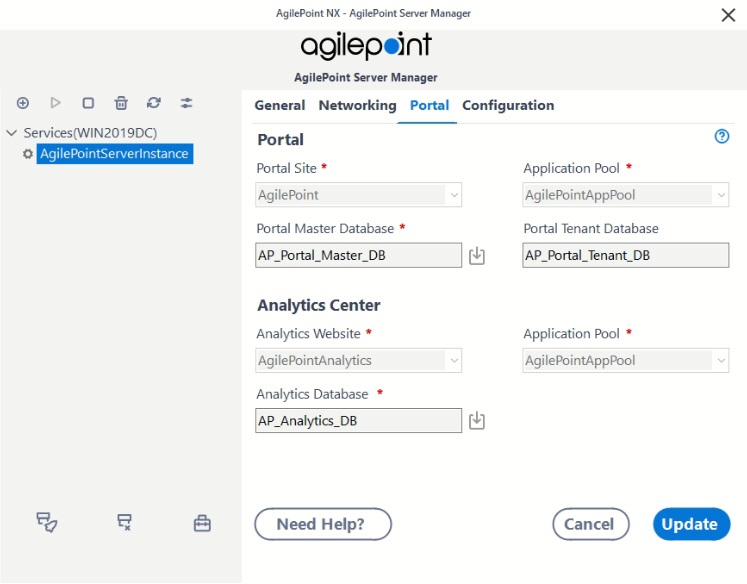747x584 pixels.
Task: Select AgilePointServerInstance in the tree
Action: (114, 154)
